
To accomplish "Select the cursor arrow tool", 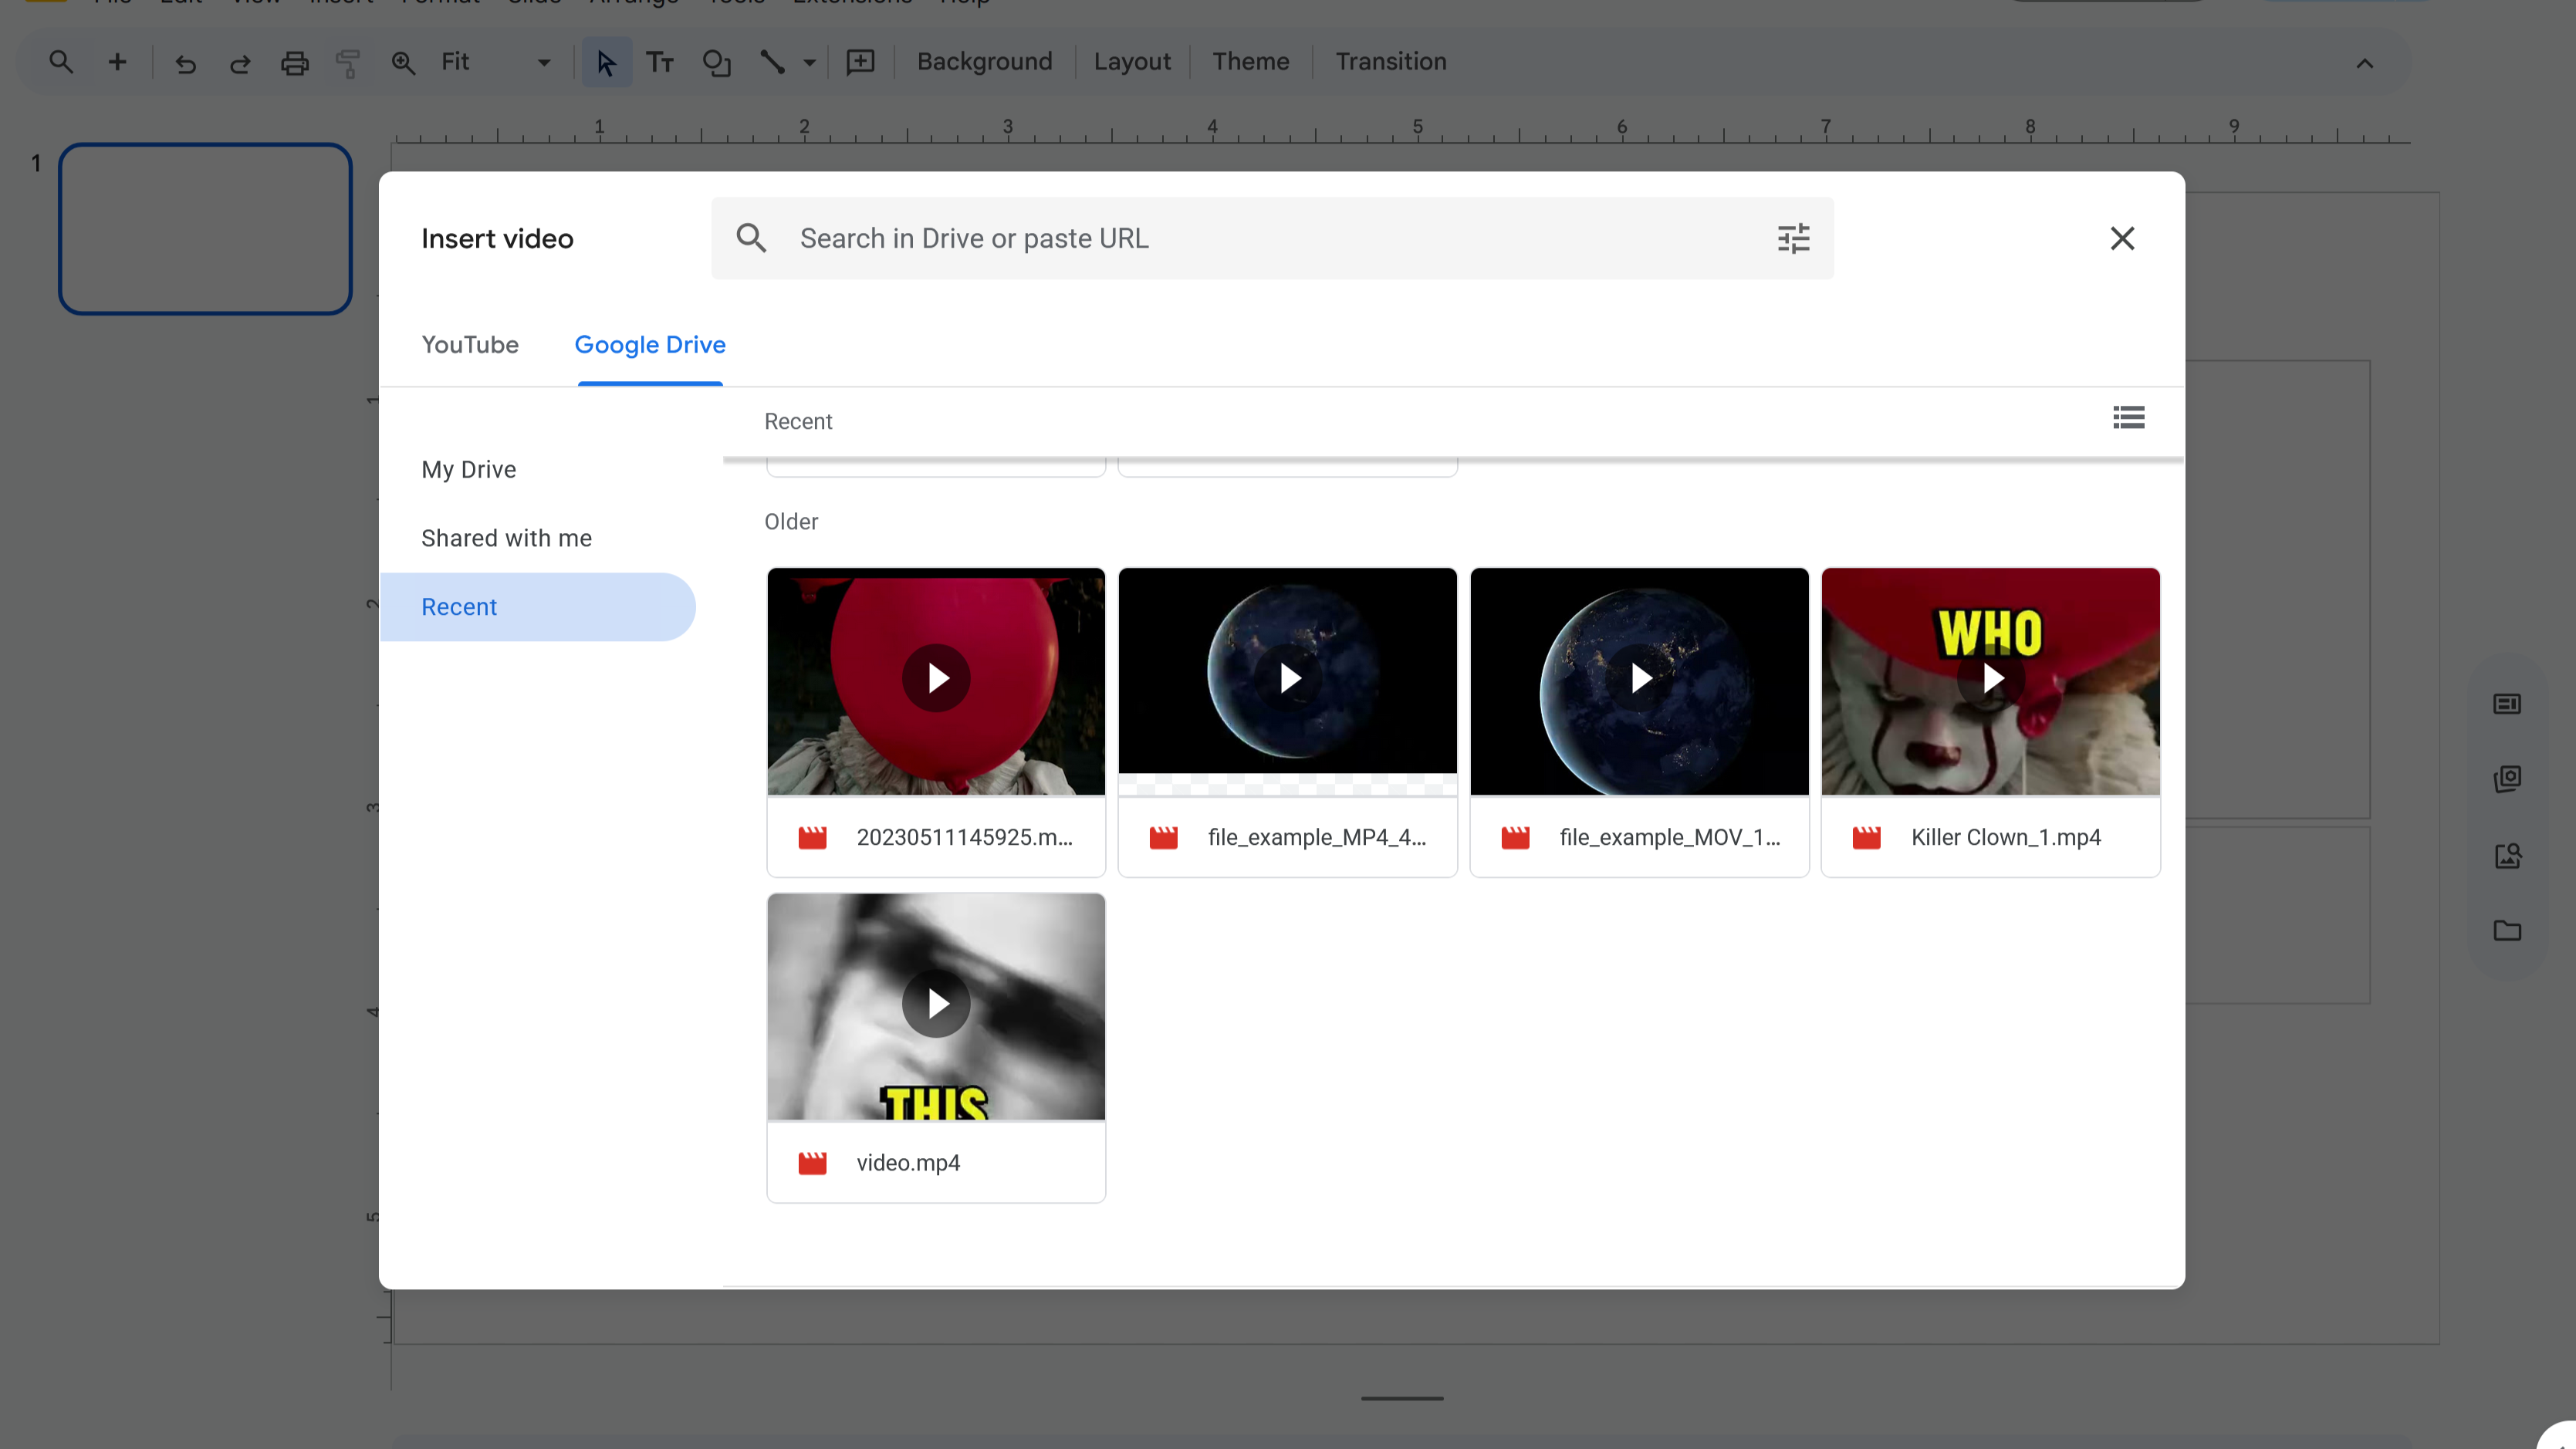I will click(x=606, y=62).
